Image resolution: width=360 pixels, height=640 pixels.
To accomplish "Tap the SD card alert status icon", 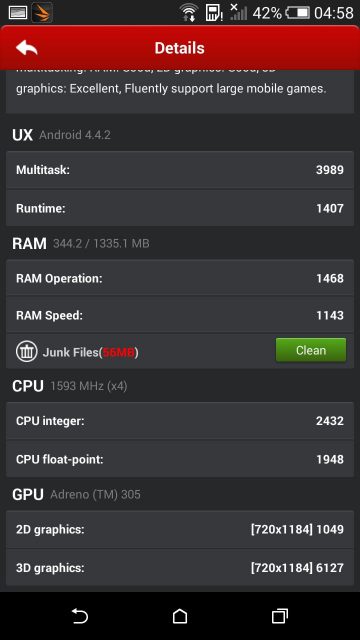I will coord(213,13).
